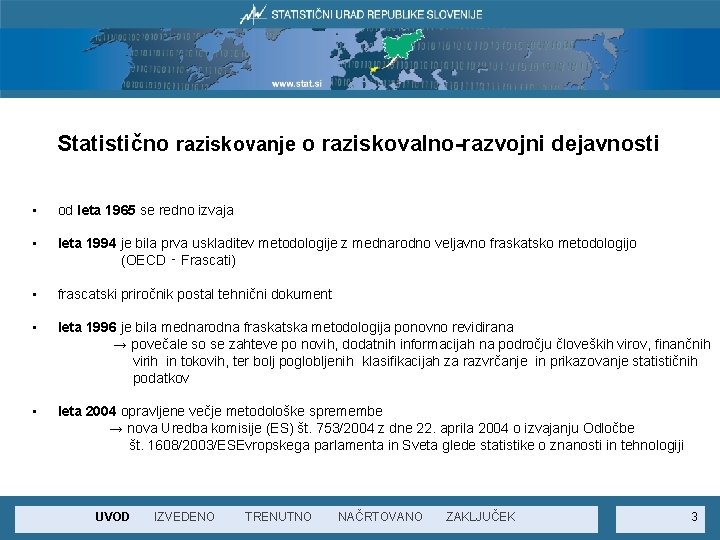Click the 'leta 1994' bullet line
Viewport: 720px width, 540px height.
point(347,243)
